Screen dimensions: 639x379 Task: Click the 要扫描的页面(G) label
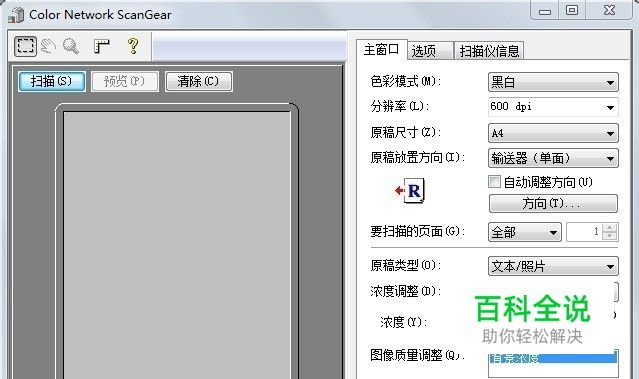click(418, 231)
